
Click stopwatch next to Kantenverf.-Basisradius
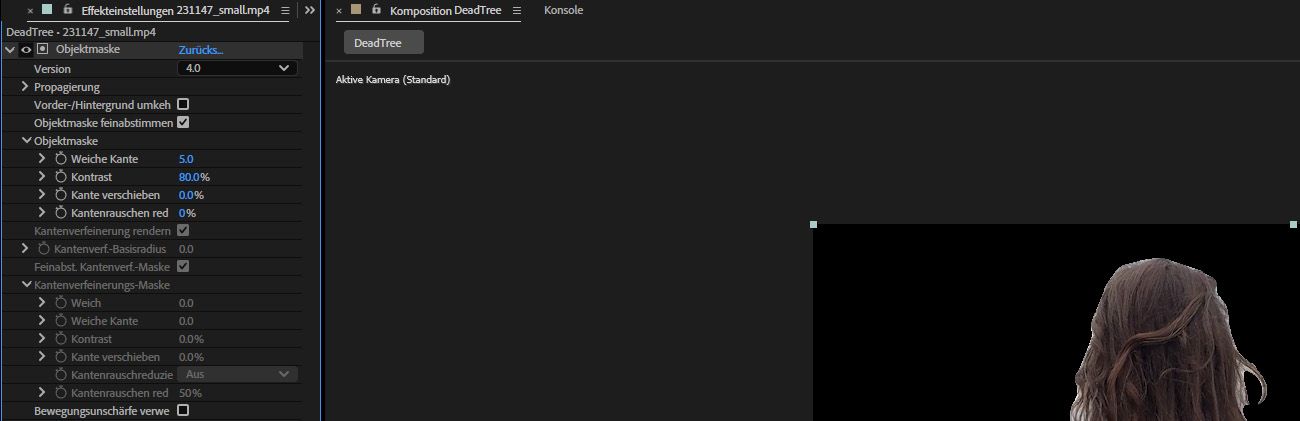[44, 248]
